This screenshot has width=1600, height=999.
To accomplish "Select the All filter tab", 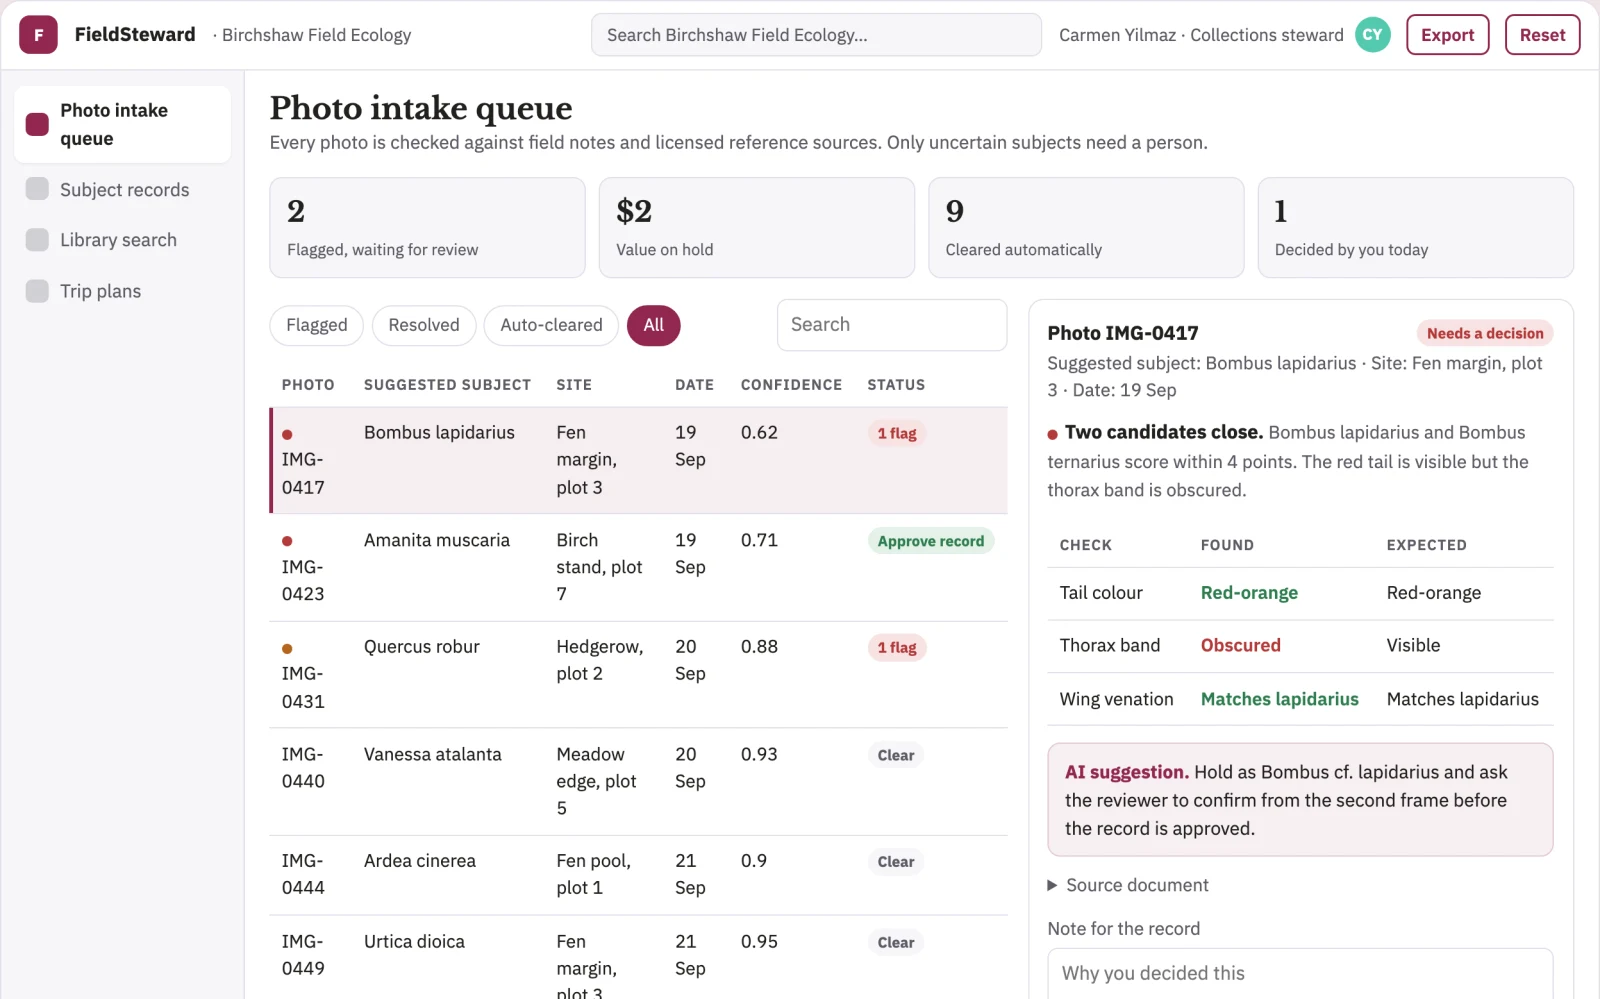I will pyautogui.click(x=653, y=325).
